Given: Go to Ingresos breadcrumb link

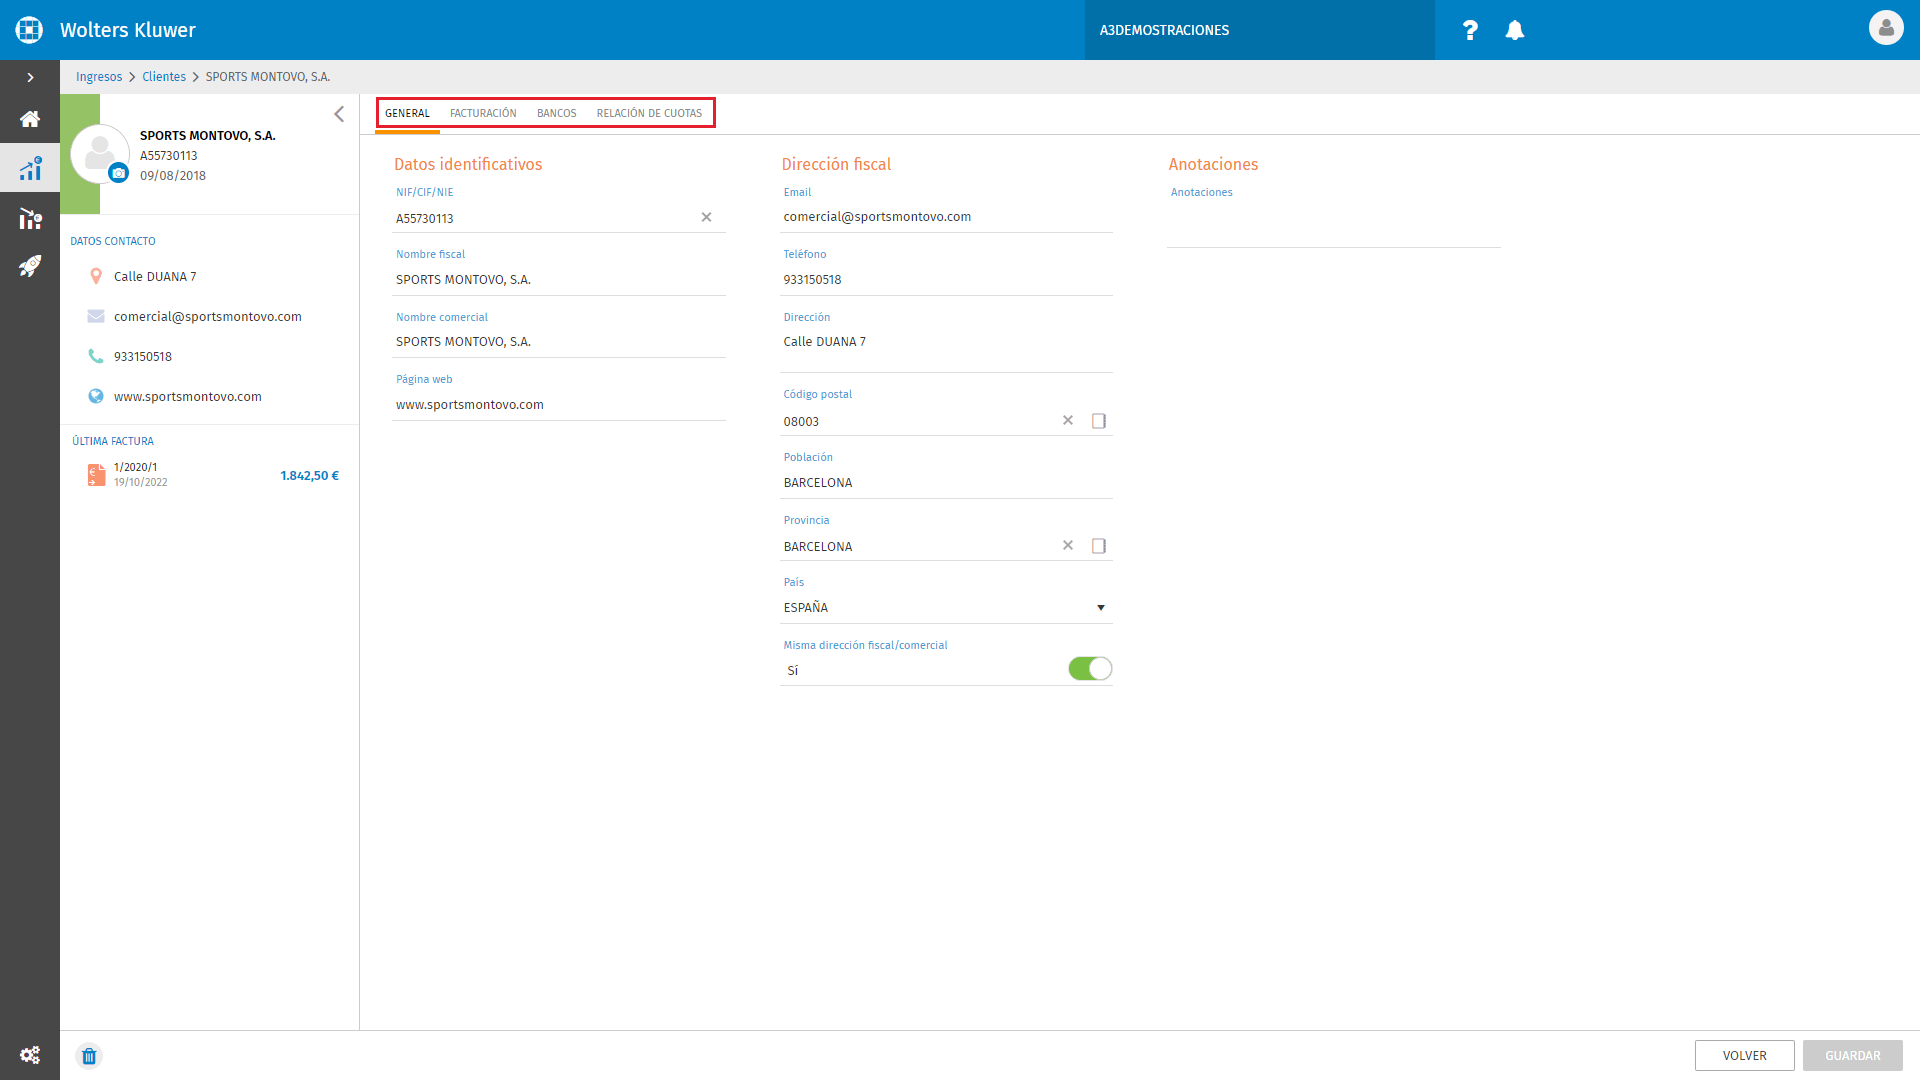Looking at the screenshot, I should coord(99,77).
